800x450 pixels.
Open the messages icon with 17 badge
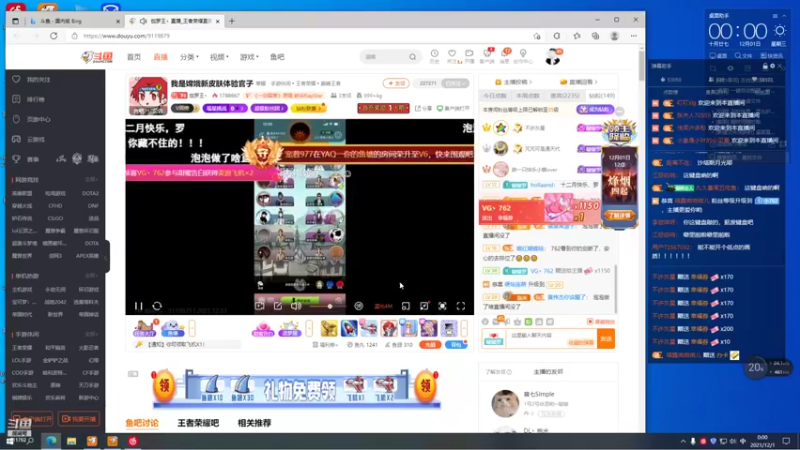(505, 56)
